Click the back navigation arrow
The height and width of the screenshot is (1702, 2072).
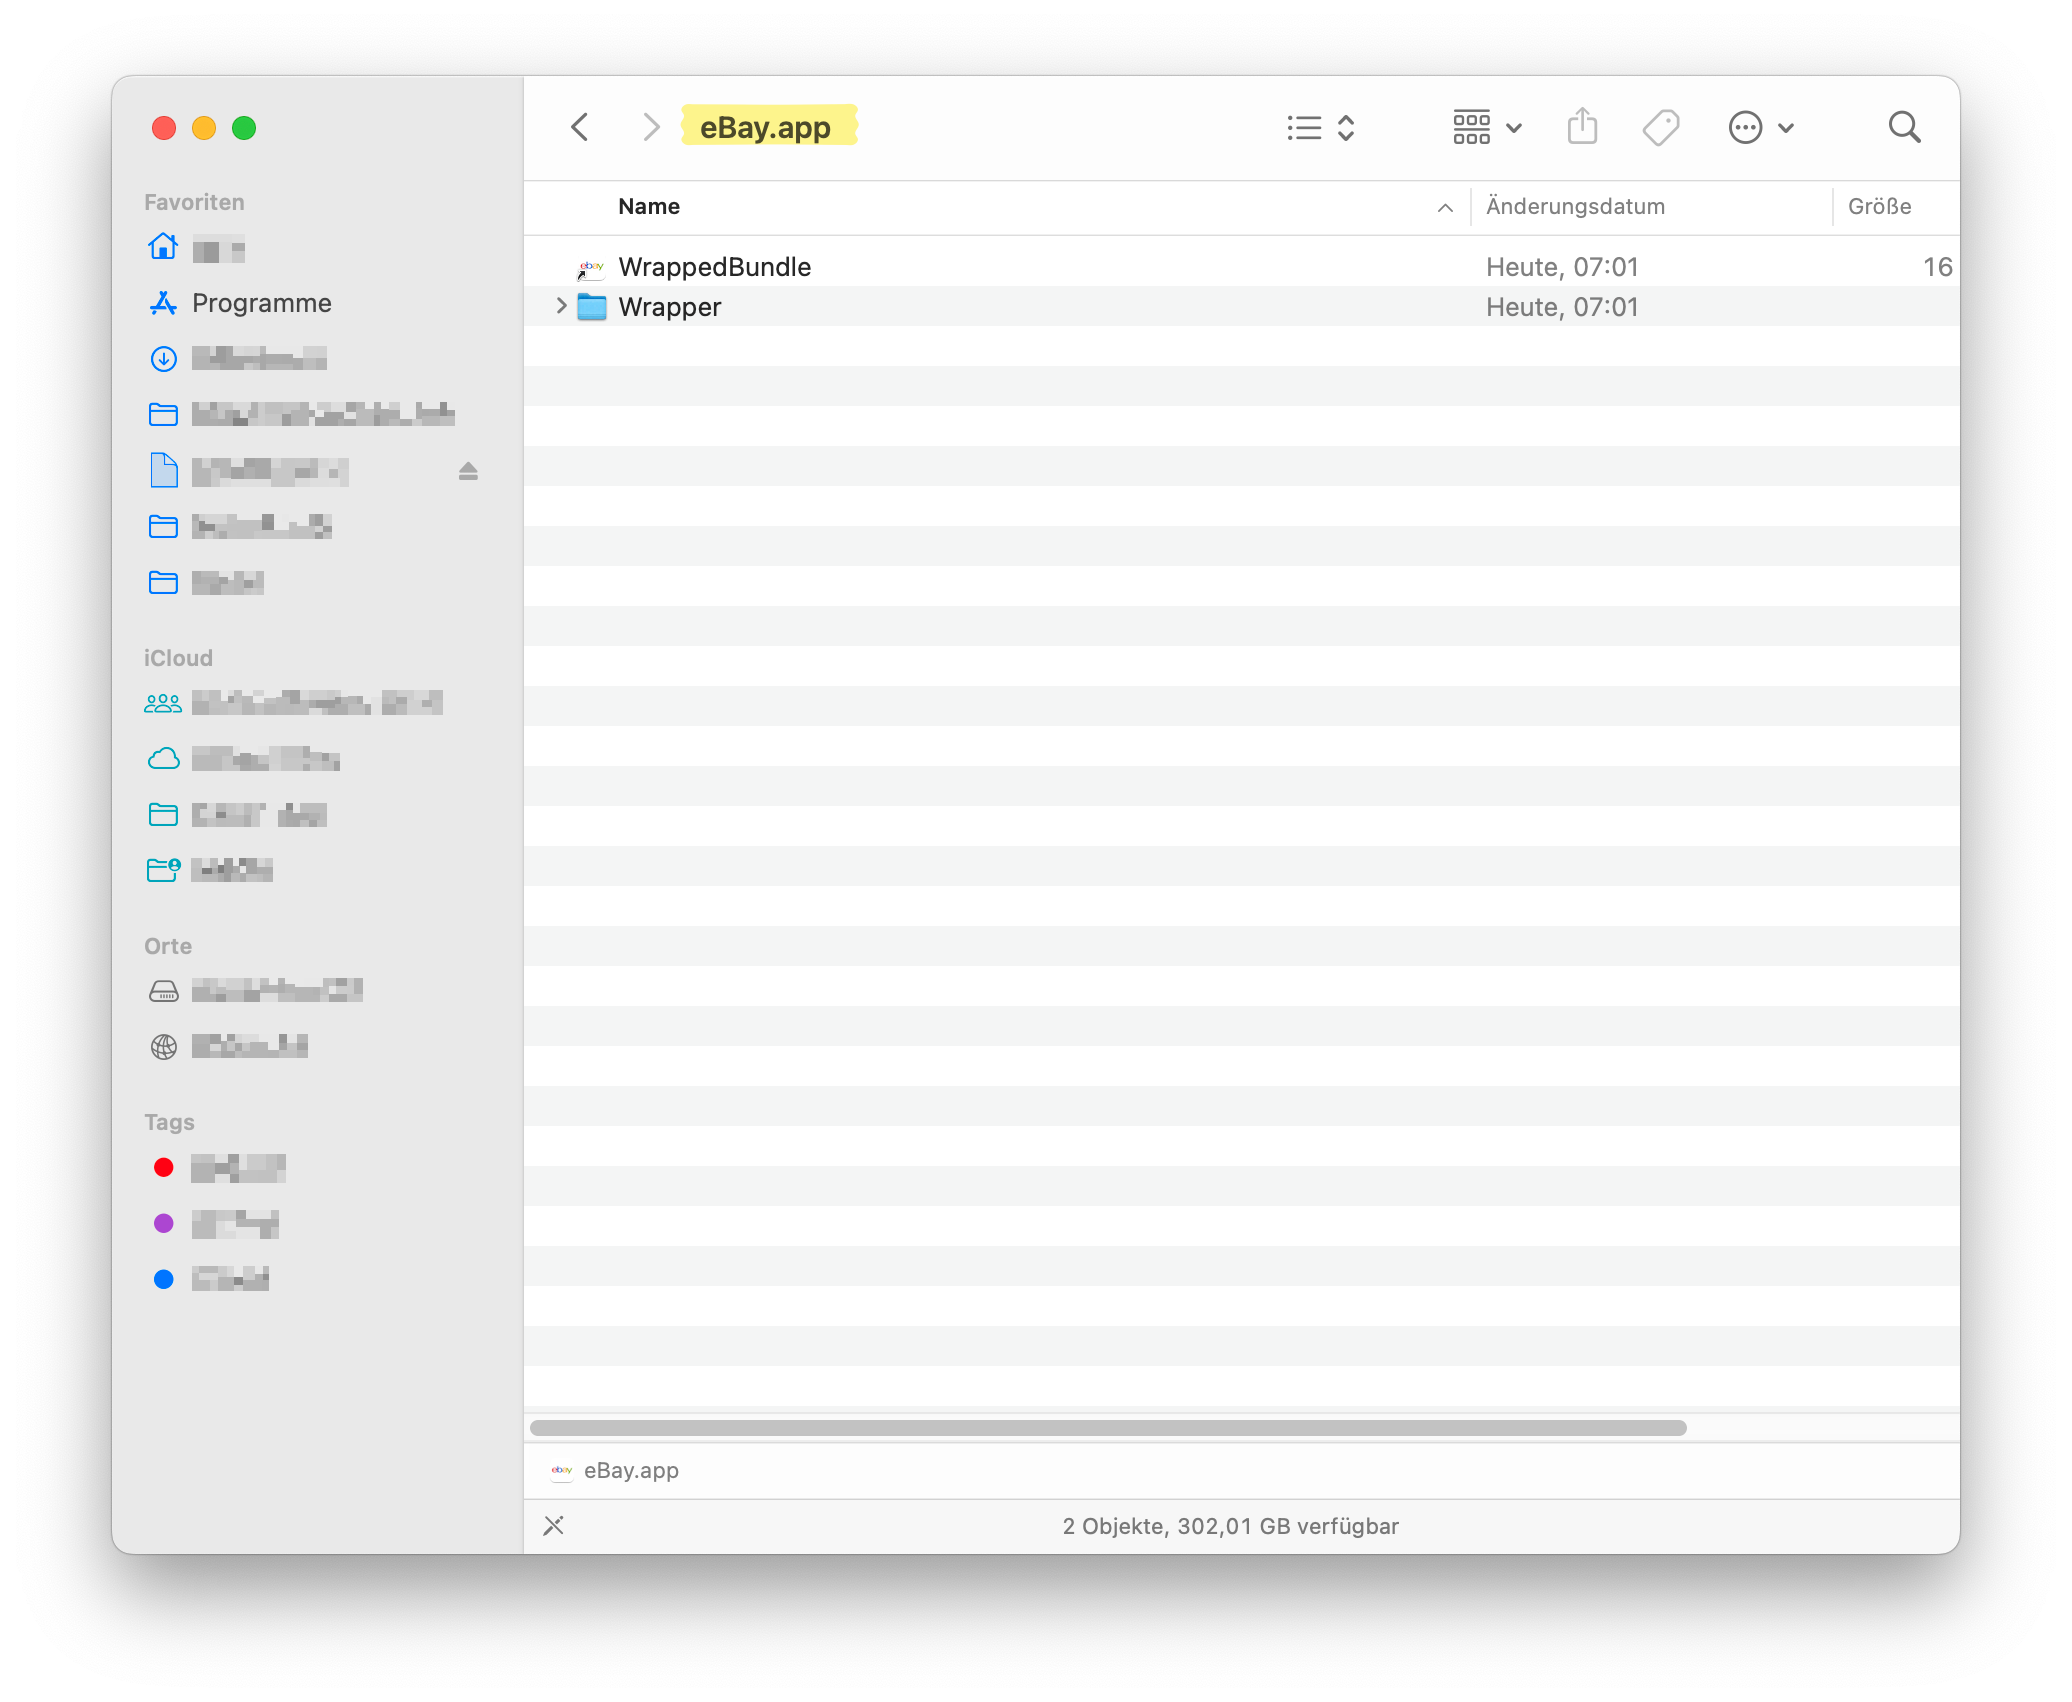[580, 127]
